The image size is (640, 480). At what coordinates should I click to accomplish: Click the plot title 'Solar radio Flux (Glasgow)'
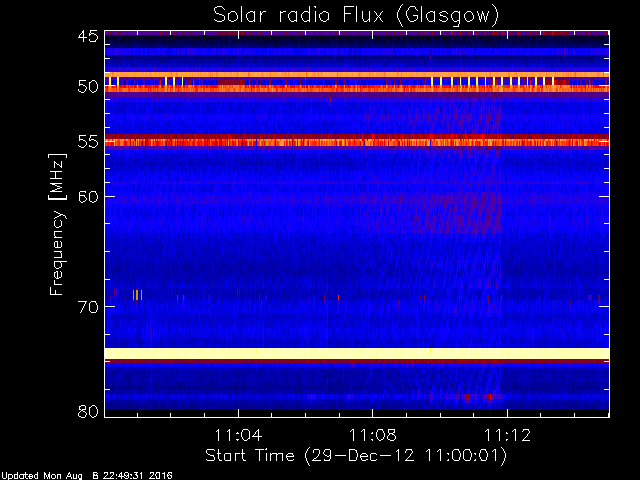pos(356,16)
